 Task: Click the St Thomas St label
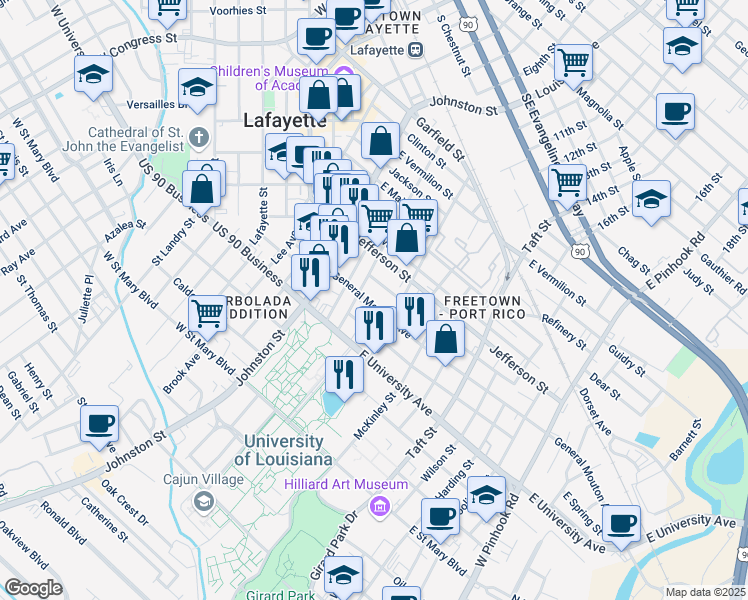(x=37, y=303)
